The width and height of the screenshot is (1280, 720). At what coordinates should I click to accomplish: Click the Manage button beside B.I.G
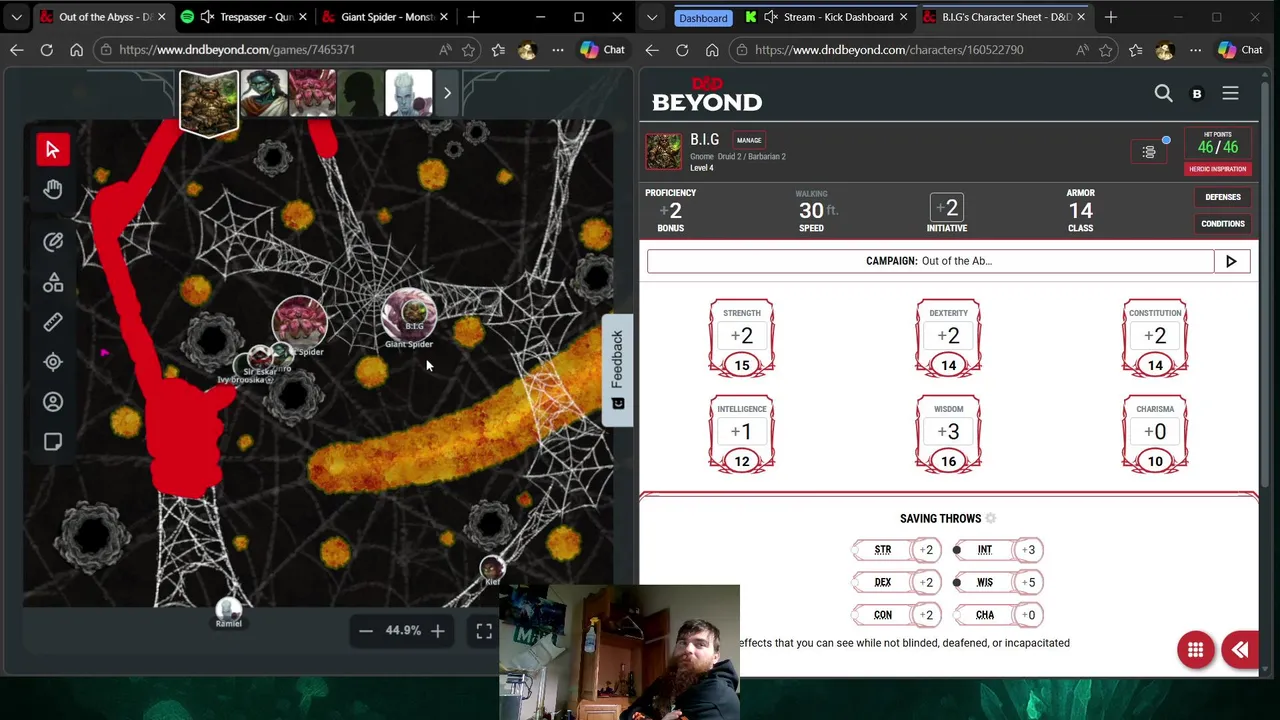(749, 140)
